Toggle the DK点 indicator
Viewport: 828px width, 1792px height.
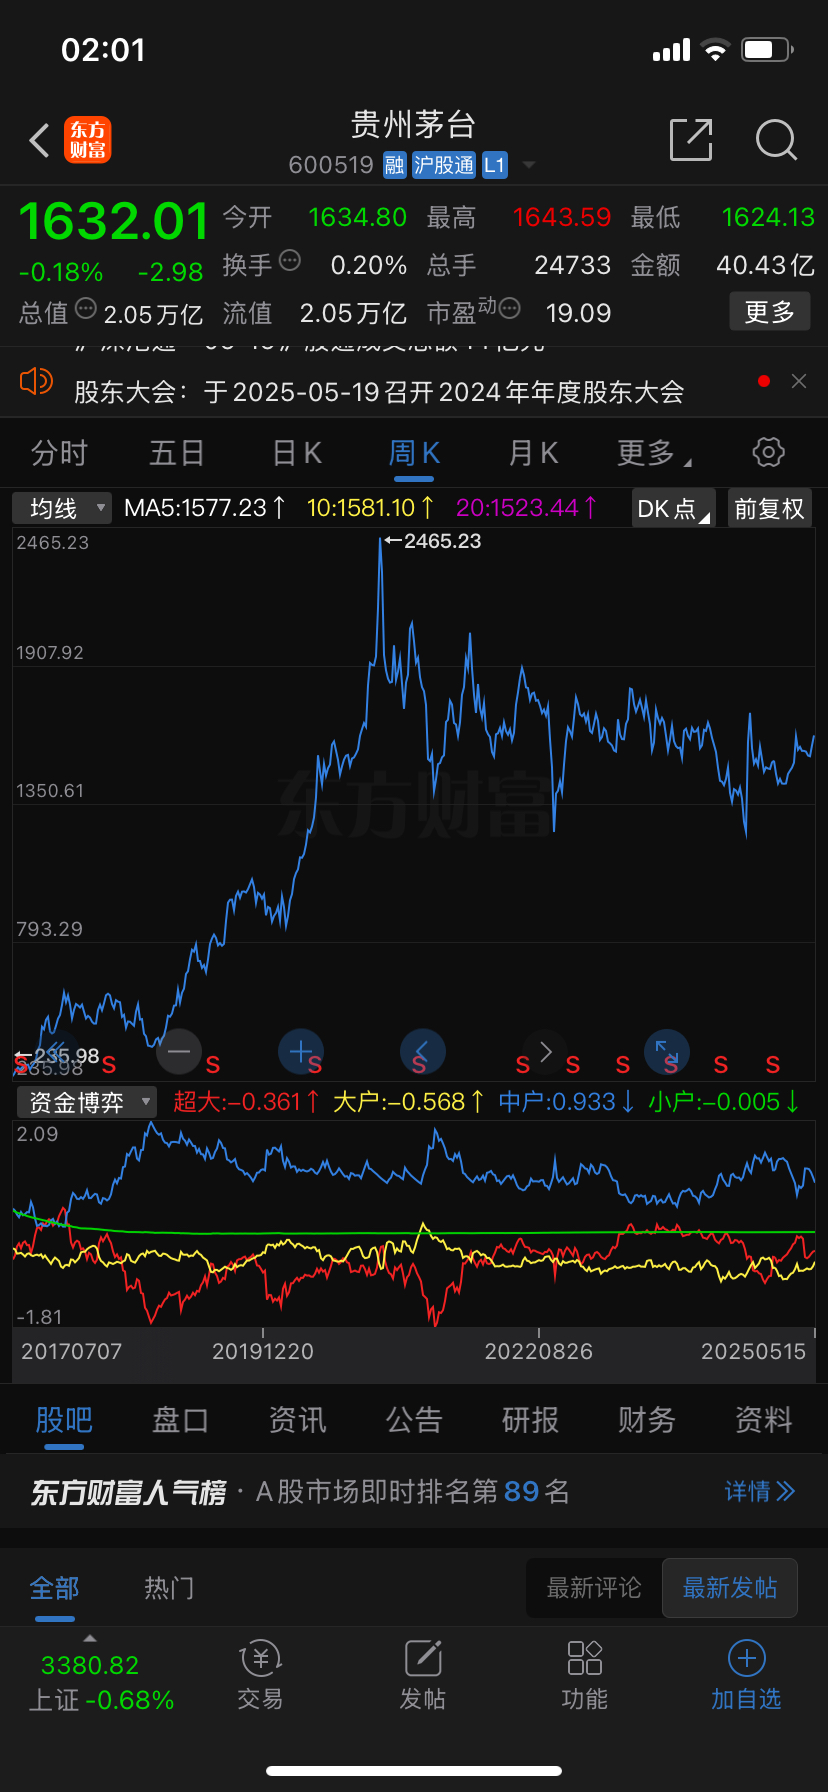click(673, 509)
